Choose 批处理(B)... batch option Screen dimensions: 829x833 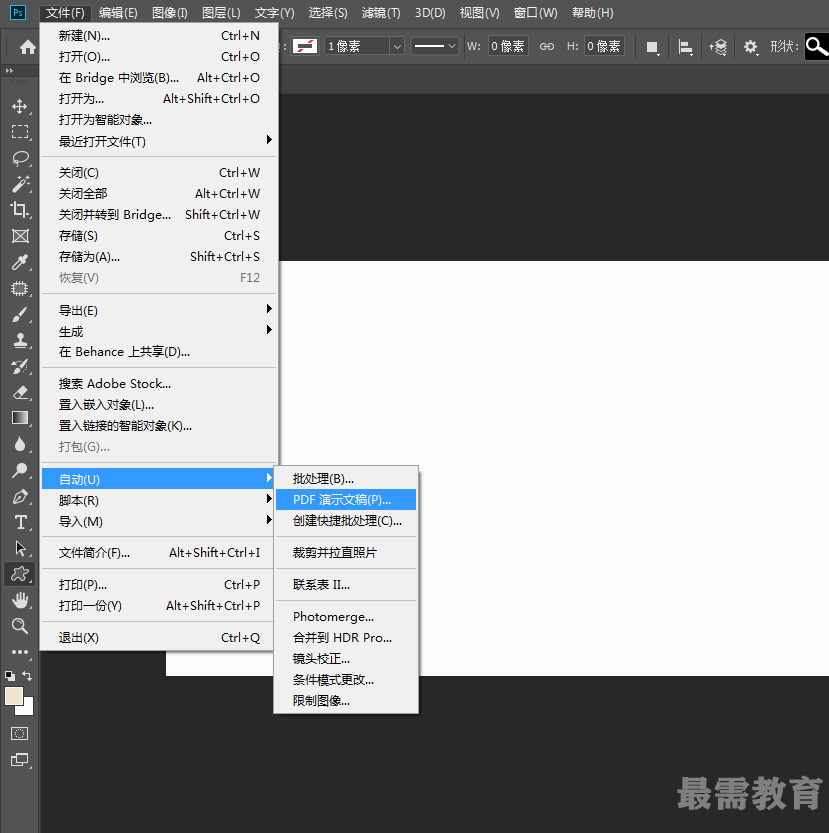[346, 479]
